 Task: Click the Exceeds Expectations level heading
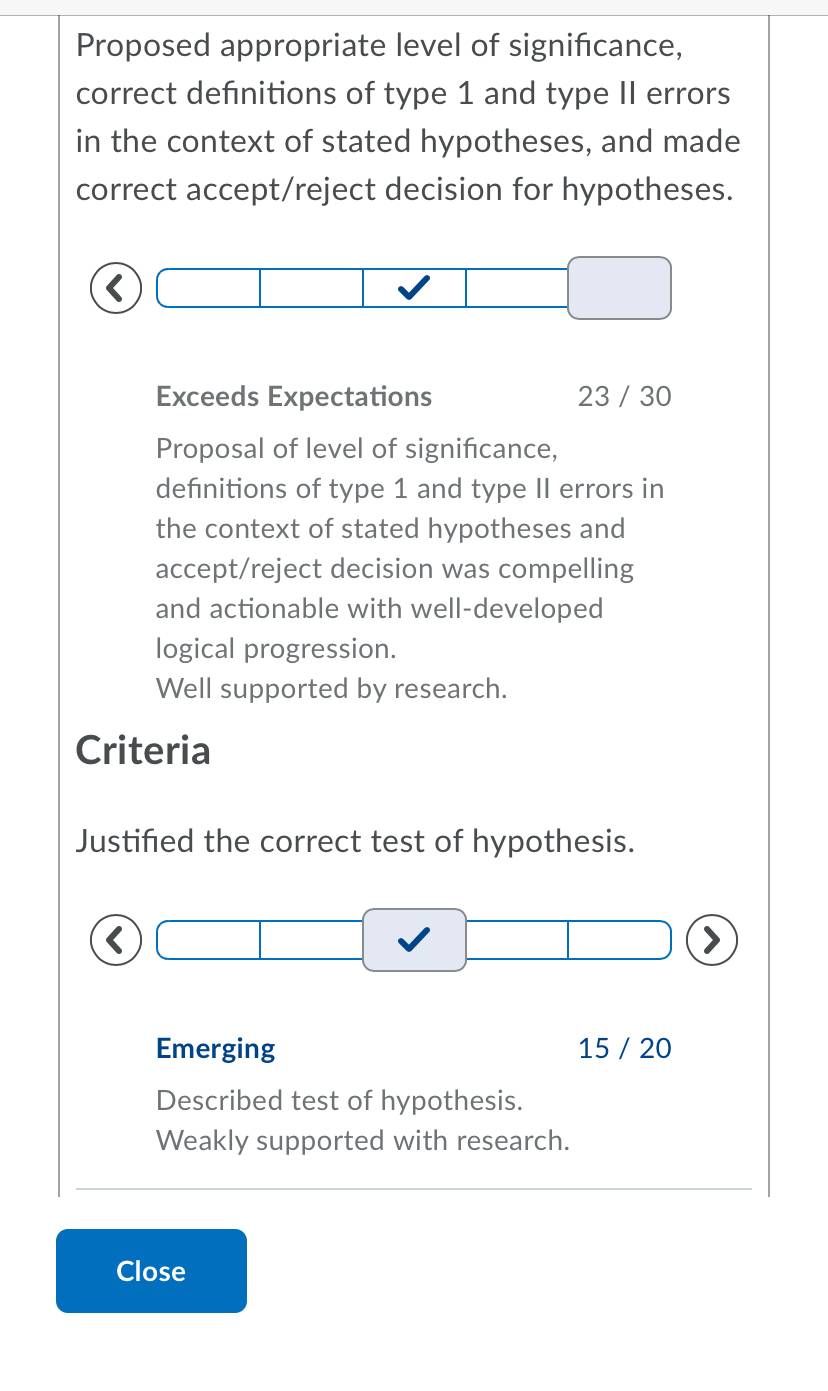tap(294, 396)
